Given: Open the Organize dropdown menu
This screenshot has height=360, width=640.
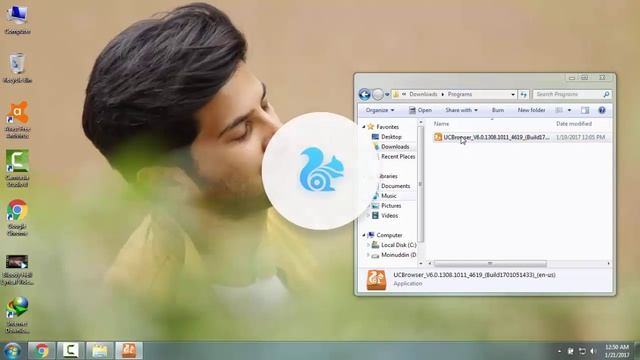Looking at the screenshot, I should click(x=380, y=110).
